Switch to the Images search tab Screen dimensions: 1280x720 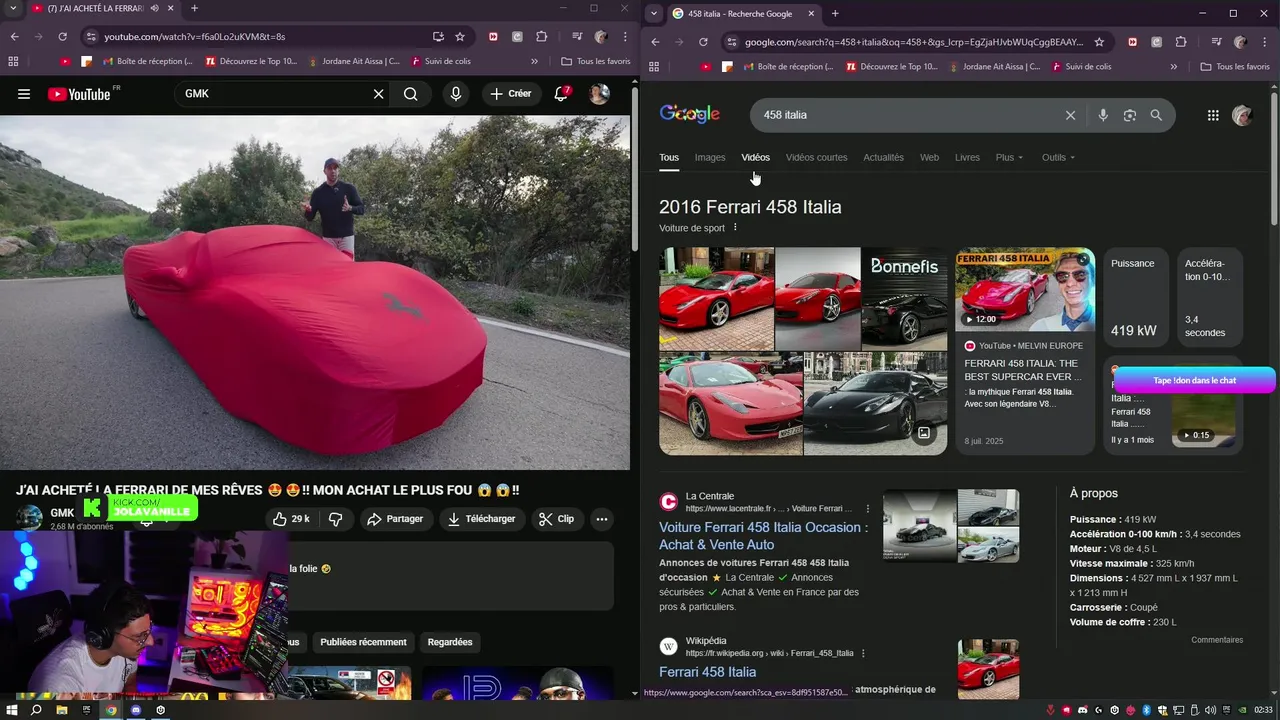coord(710,157)
